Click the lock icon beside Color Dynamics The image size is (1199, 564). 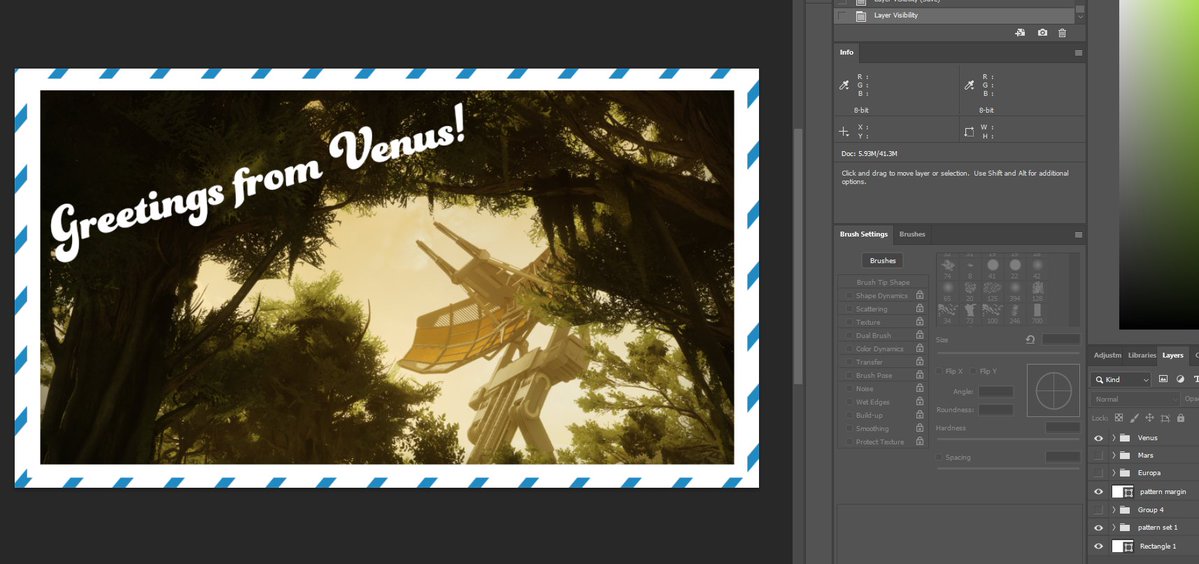920,348
